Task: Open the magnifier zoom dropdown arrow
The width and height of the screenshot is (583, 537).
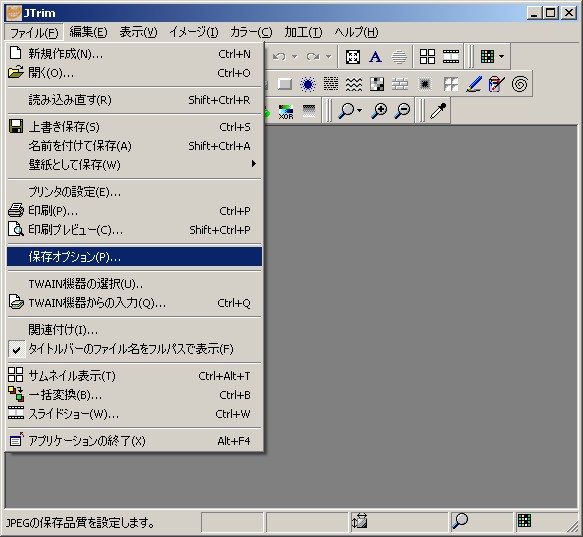Action: (359, 110)
